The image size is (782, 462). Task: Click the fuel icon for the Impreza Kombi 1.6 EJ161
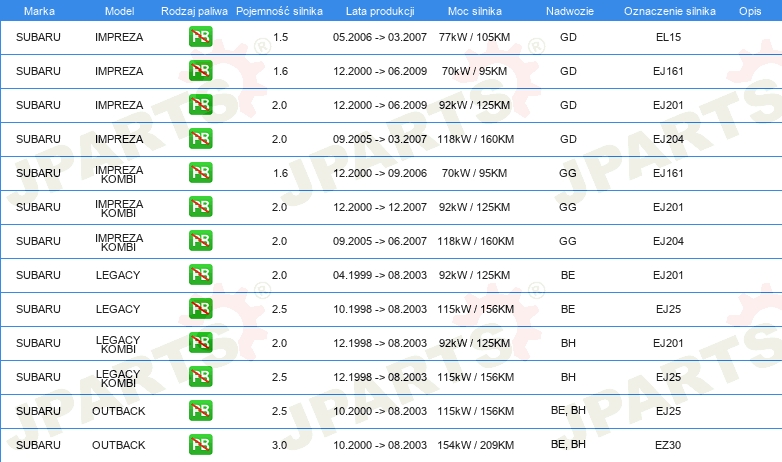click(200, 172)
